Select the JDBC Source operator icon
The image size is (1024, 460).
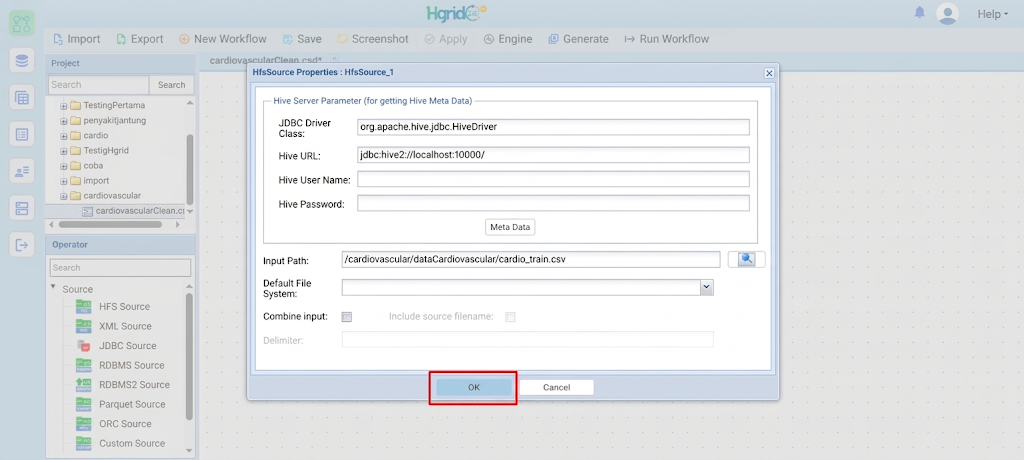coord(84,346)
